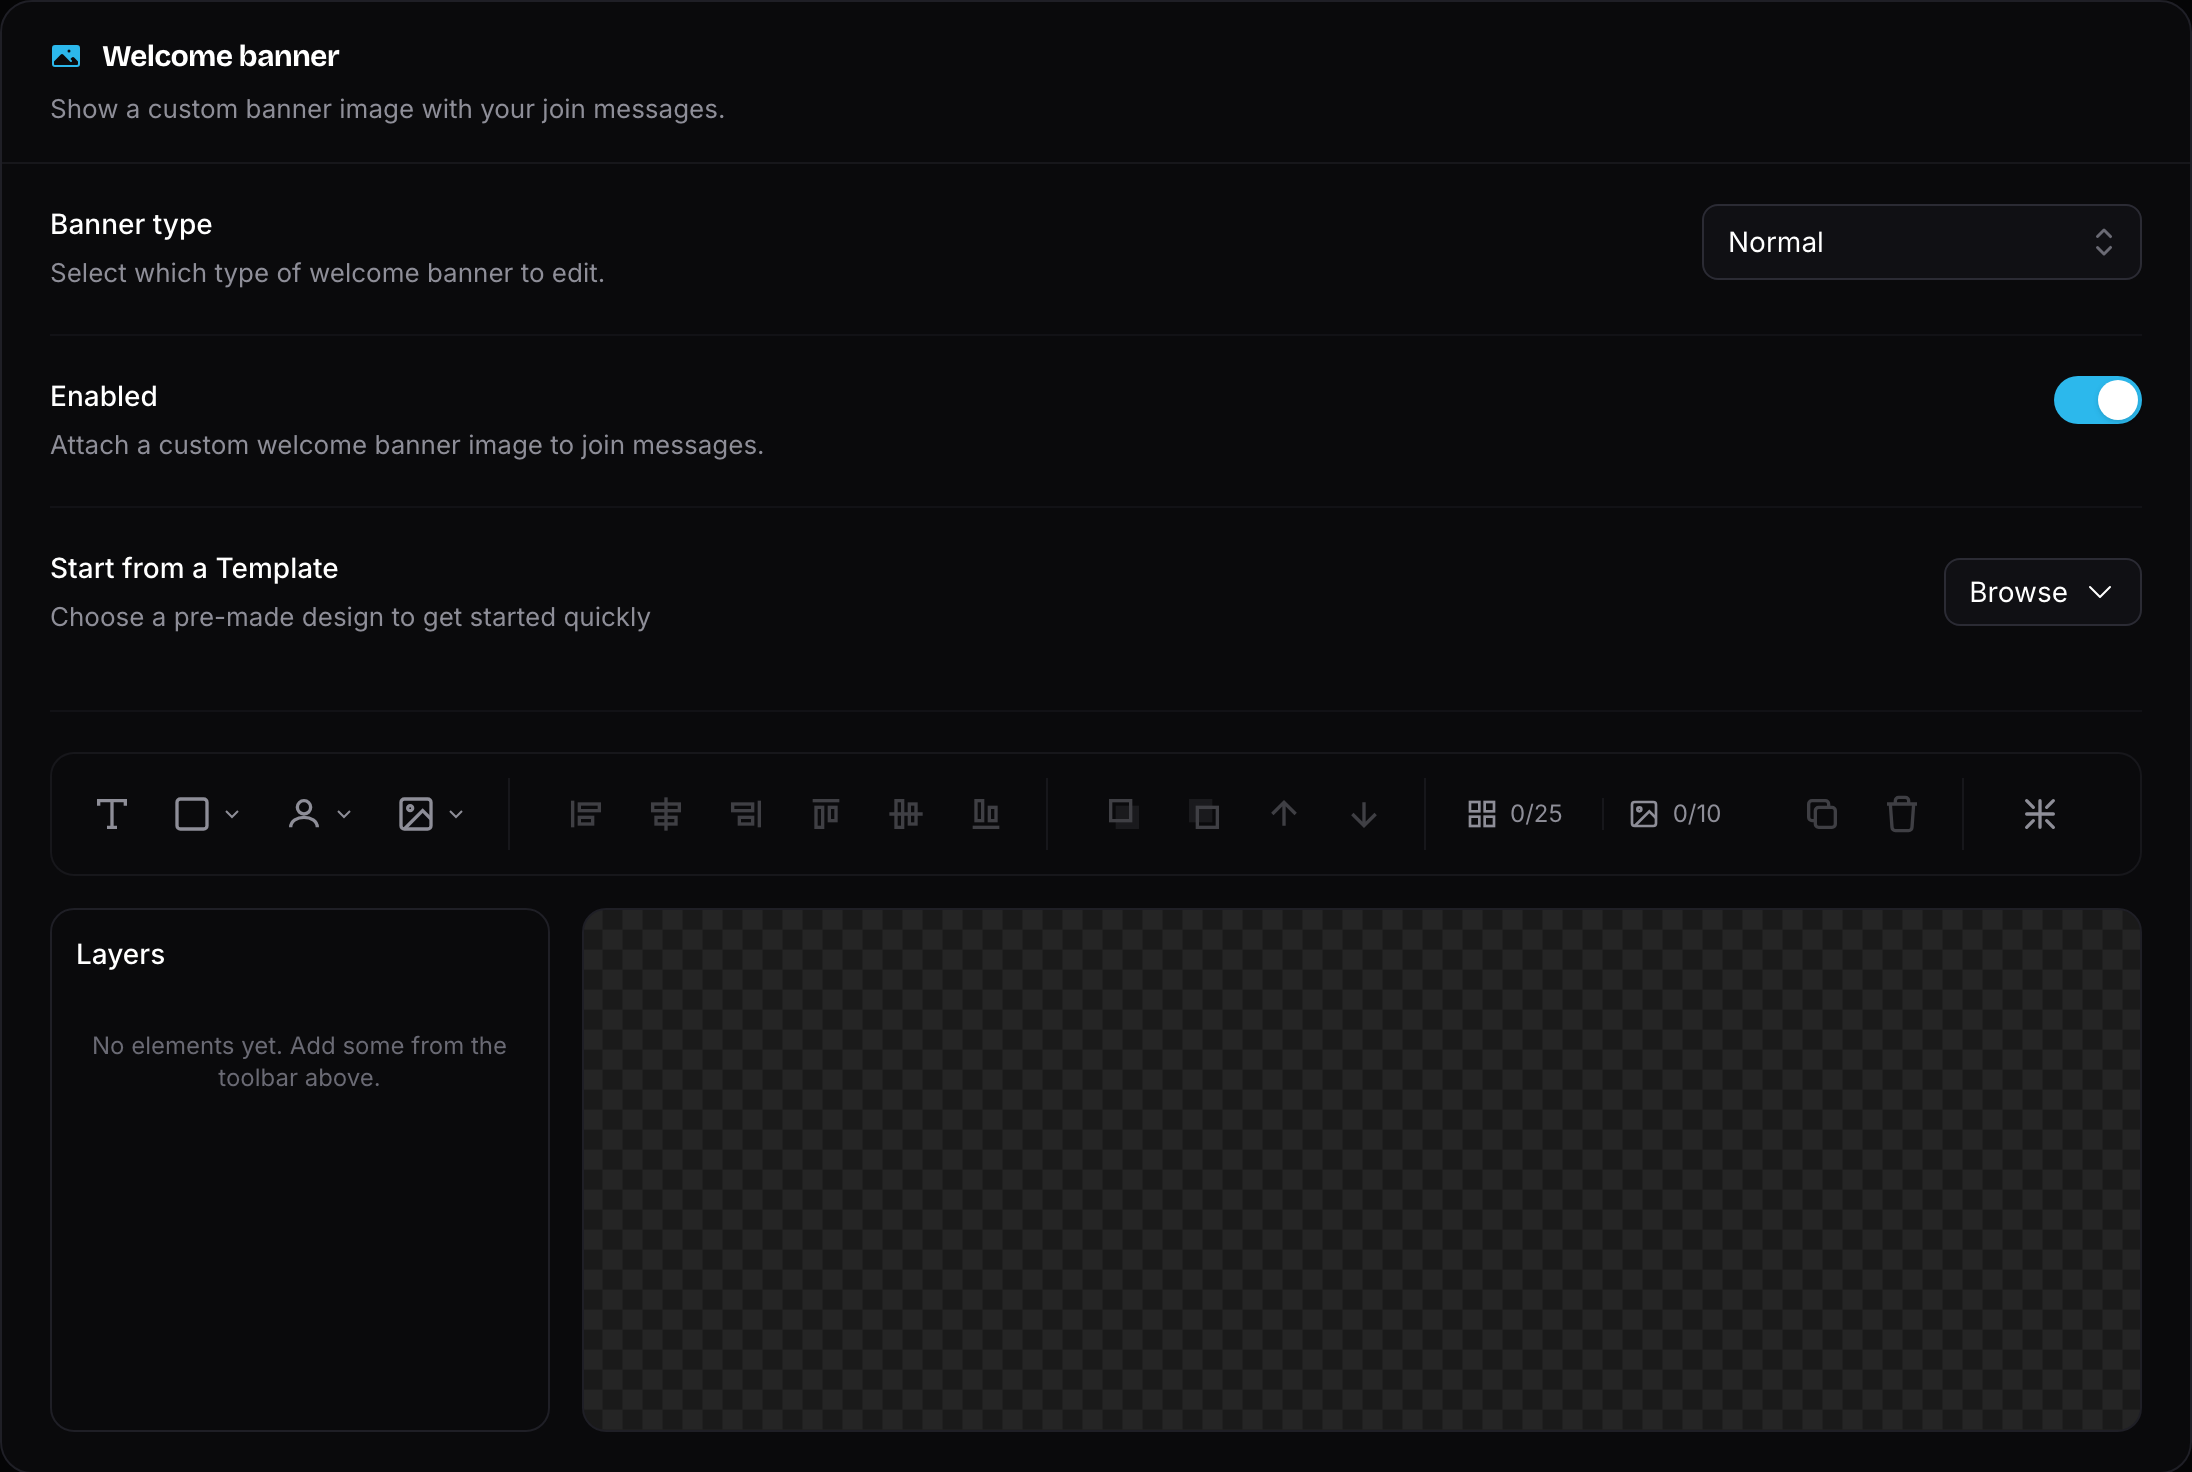
Task: Align selected elements to the bottom
Action: click(x=986, y=814)
